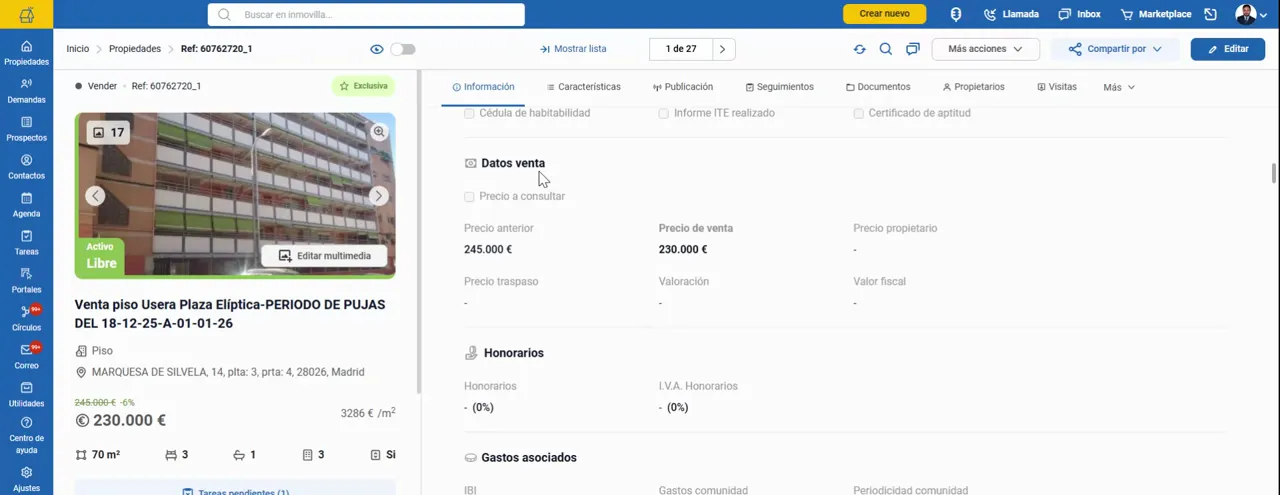This screenshot has height=495, width=1280.
Task: Click the Crear nuevo button
Action: tap(884, 14)
